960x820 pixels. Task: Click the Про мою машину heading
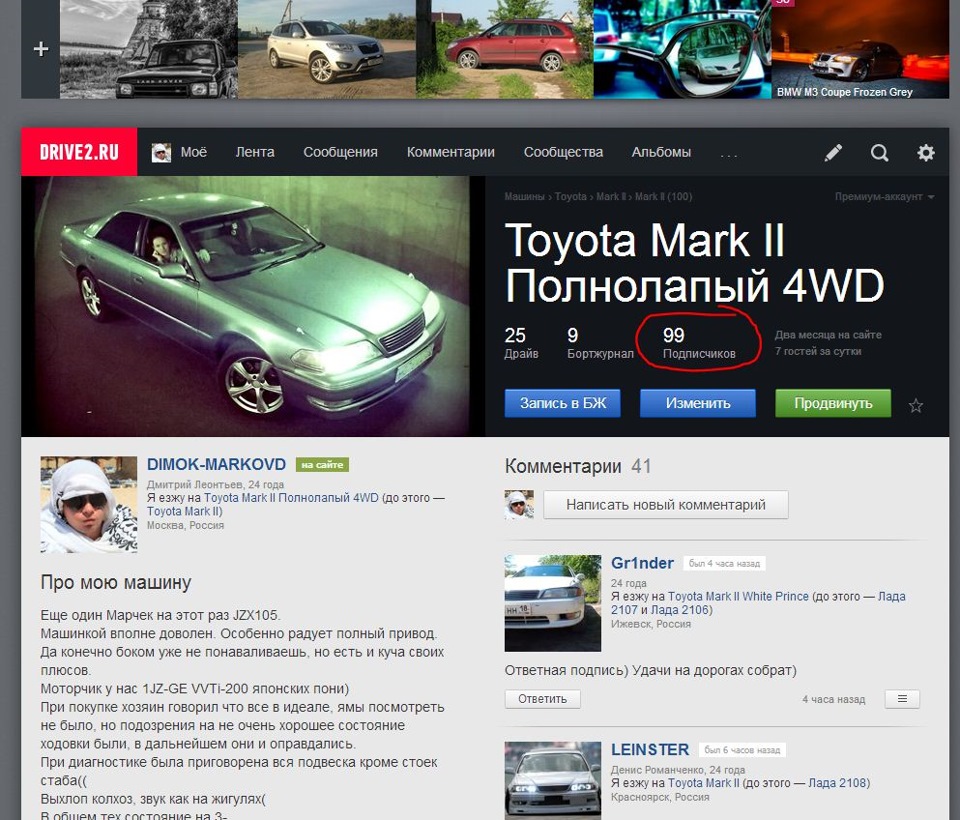(116, 582)
